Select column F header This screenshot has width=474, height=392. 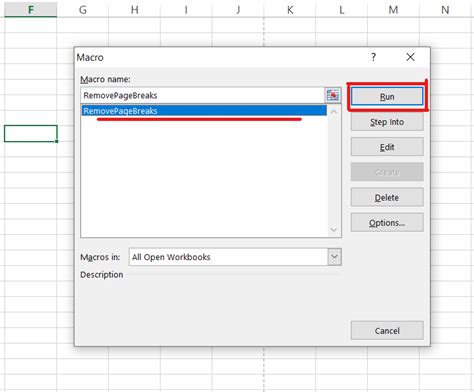point(31,9)
